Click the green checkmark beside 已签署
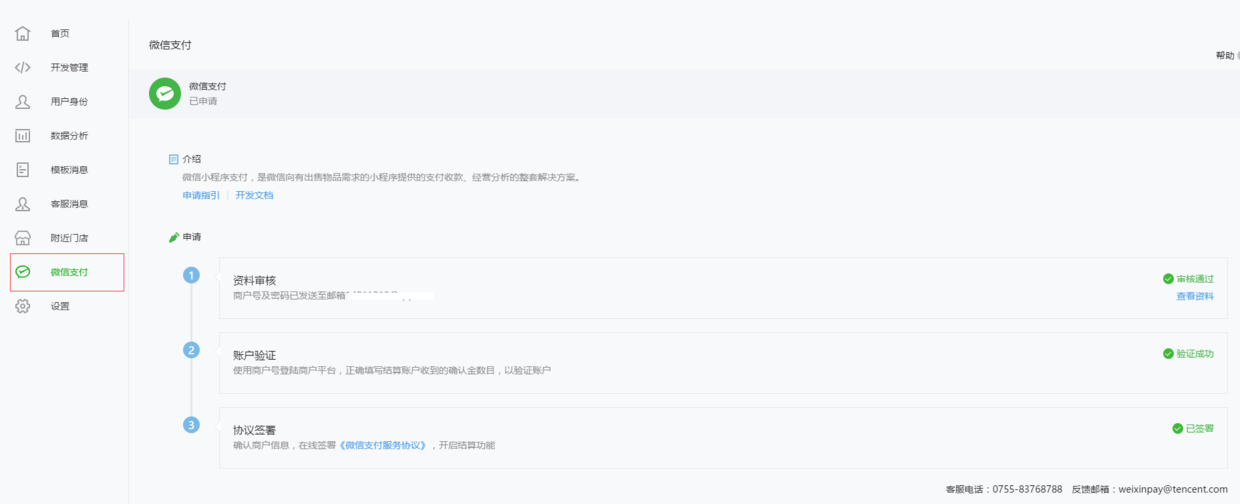The height and width of the screenshot is (504, 1240). (1177, 428)
